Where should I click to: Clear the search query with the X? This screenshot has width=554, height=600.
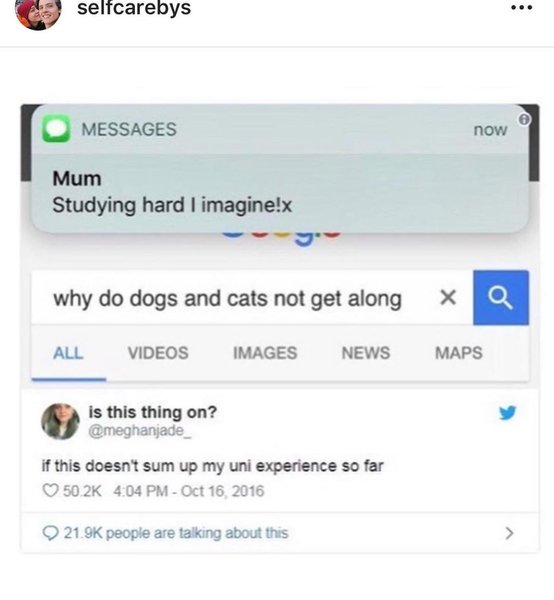click(x=448, y=297)
